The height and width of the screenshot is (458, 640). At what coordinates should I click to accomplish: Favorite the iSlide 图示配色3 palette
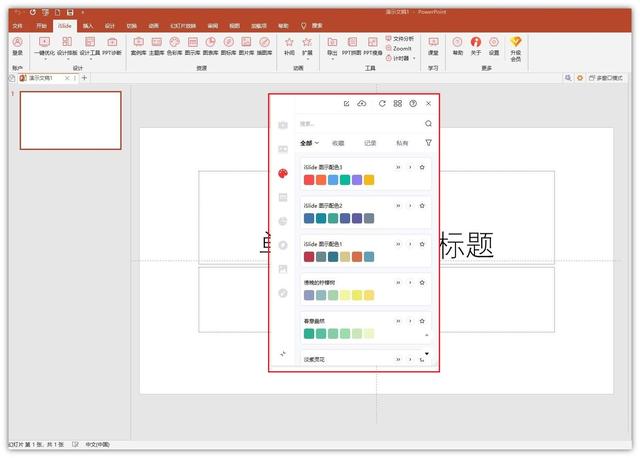(x=422, y=167)
